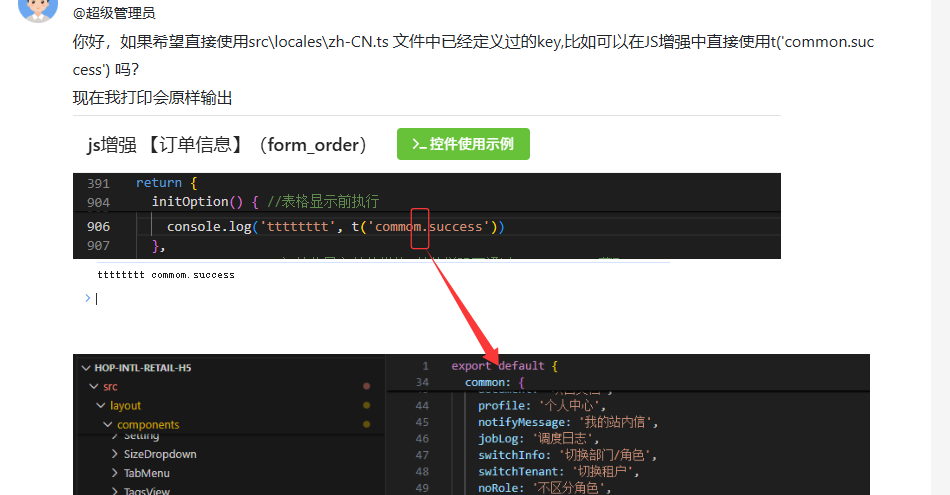
Task: Click the red highlighted box in code
Action: [420, 228]
